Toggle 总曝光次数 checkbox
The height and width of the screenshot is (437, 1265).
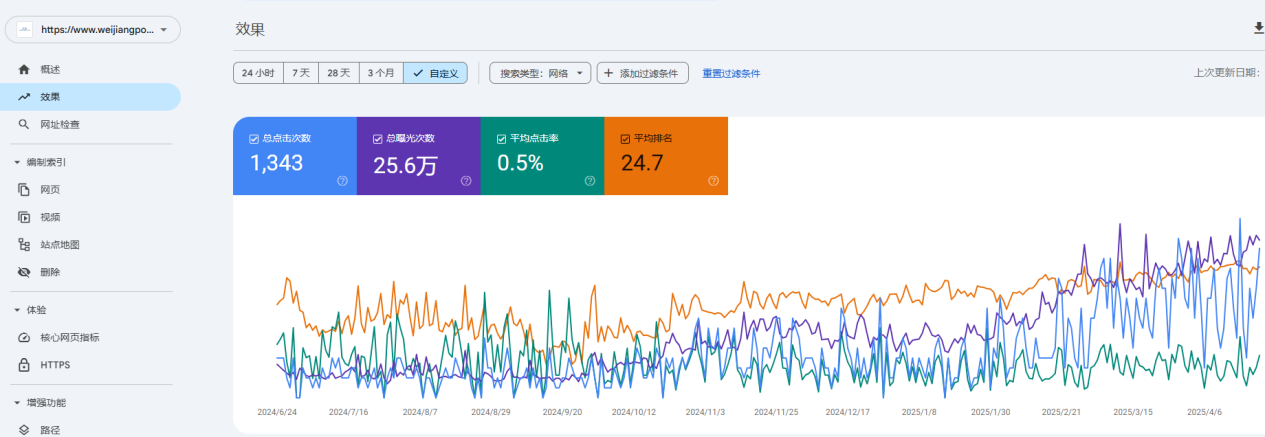[378, 139]
